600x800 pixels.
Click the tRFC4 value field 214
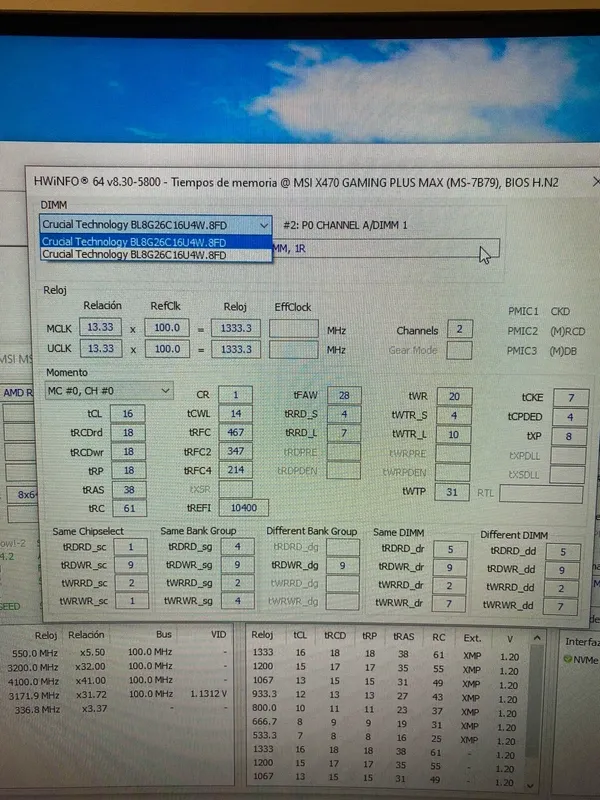click(235, 470)
